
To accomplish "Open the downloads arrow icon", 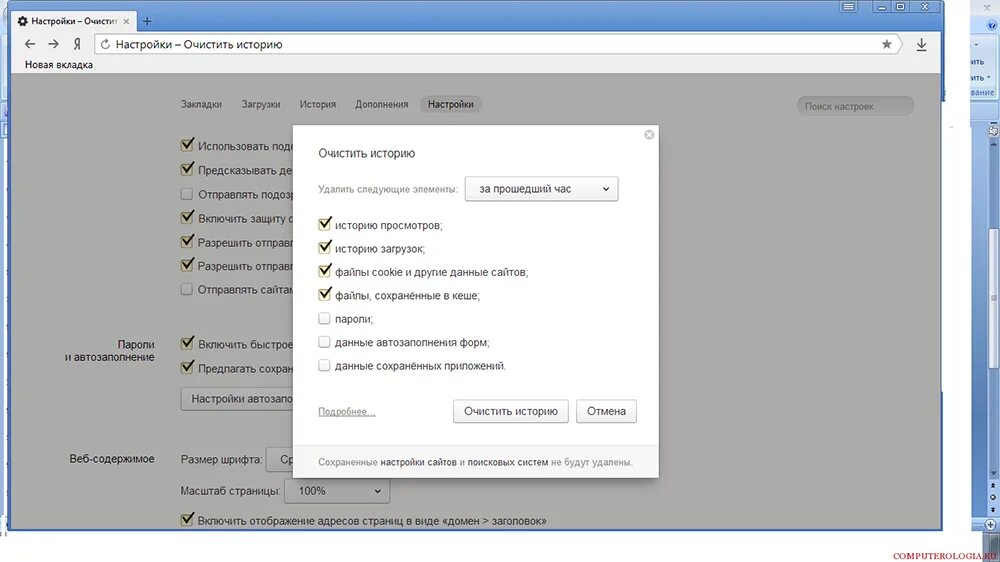I will tap(921, 45).
